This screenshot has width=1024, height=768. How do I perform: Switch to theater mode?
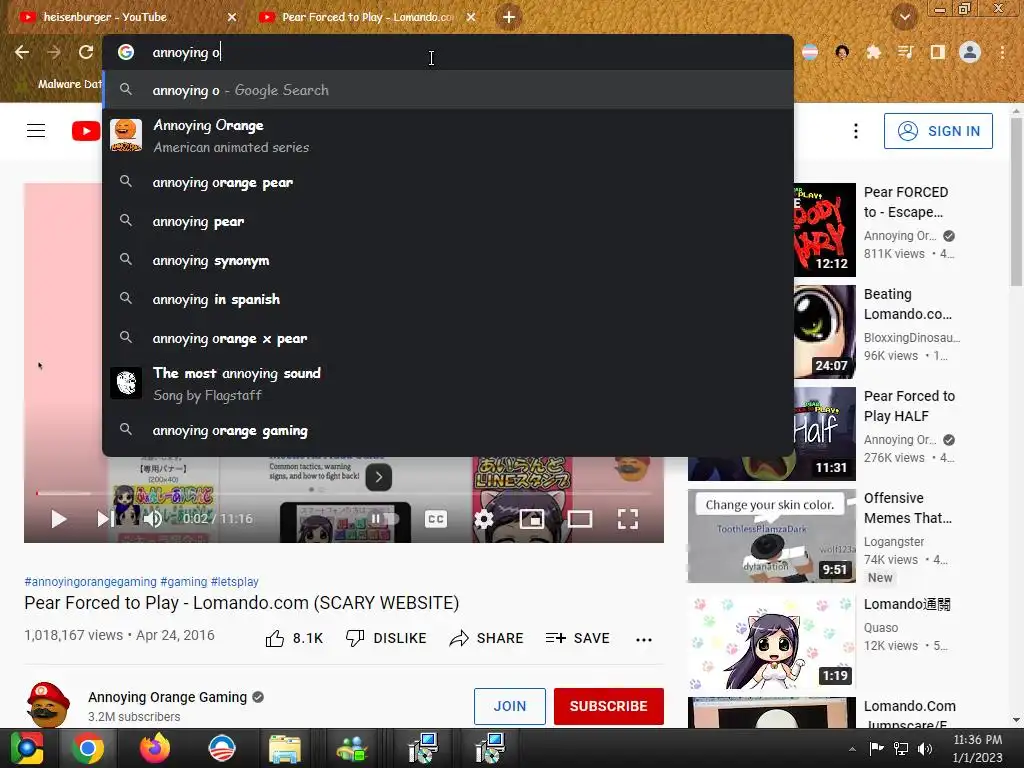click(x=580, y=519)
